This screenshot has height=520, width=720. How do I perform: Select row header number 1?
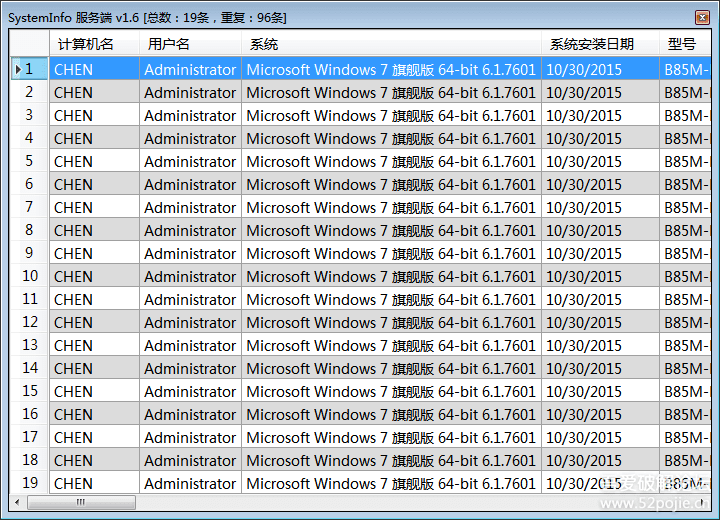click(29, 69)
